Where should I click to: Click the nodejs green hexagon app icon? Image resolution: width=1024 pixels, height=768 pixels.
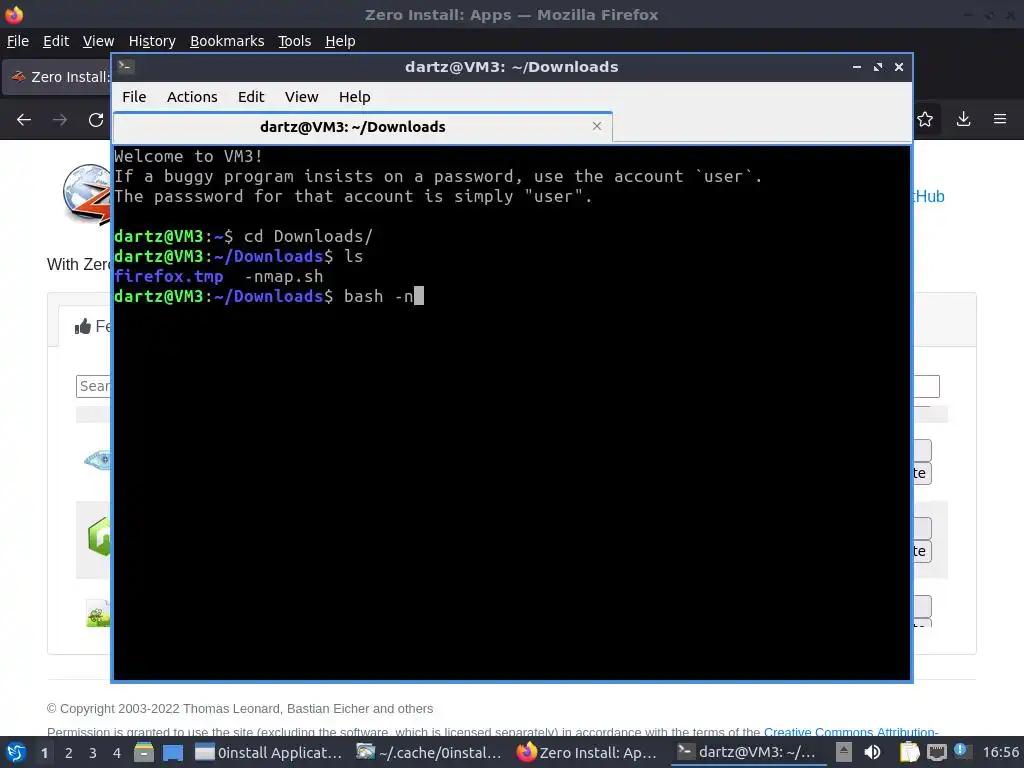pos(99,536)
